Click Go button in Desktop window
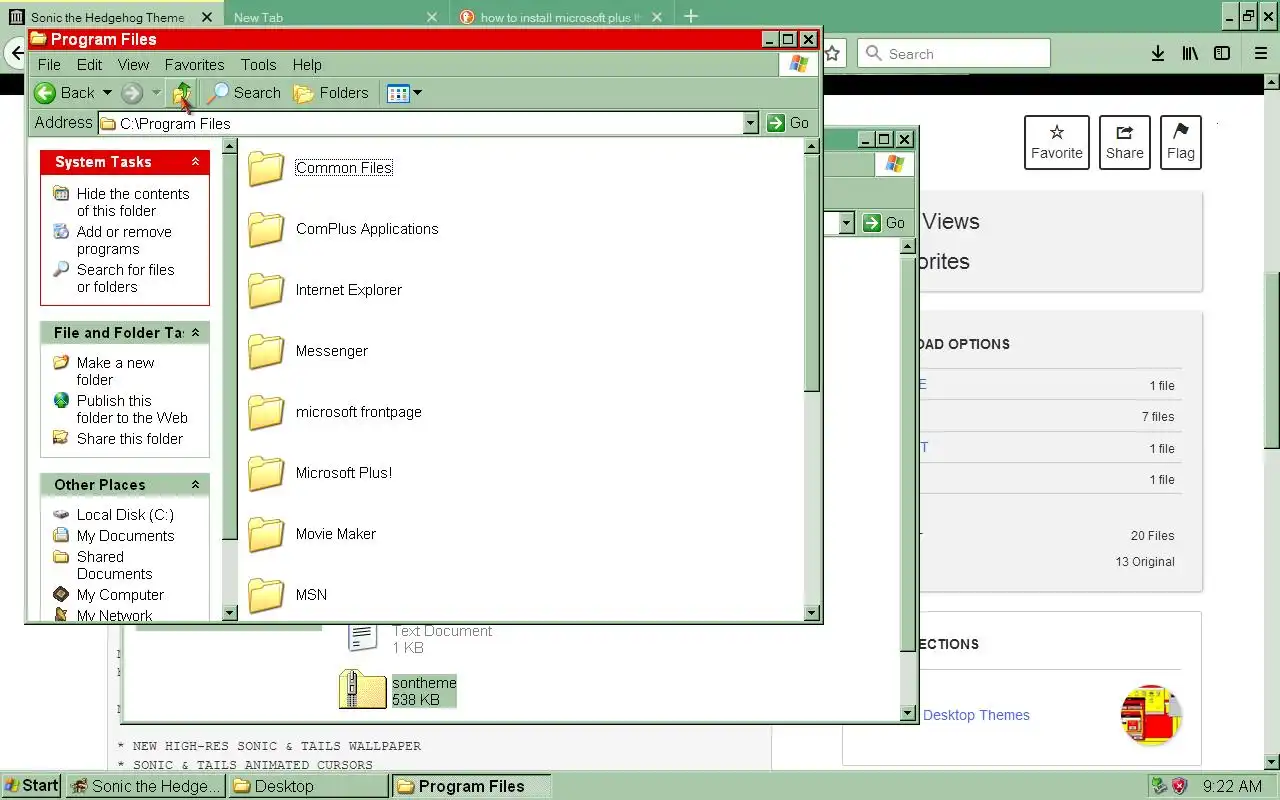Image resolution: width=1280 pixels, height=800 pixels. coord(885,223)
